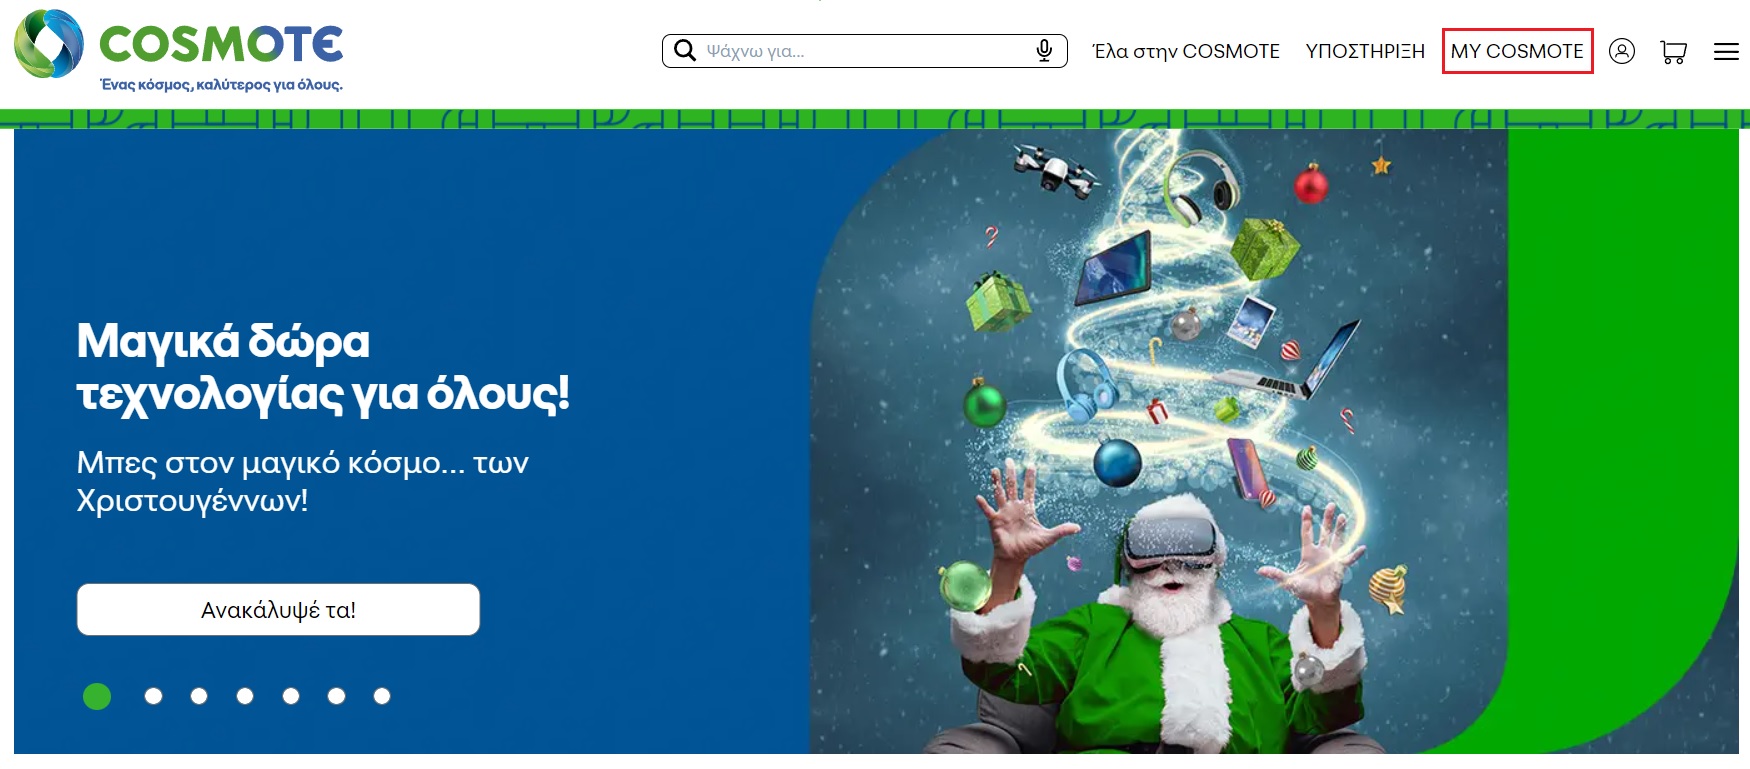Click the search field 'Ψάχνω για...'

[x=865, y=50]
